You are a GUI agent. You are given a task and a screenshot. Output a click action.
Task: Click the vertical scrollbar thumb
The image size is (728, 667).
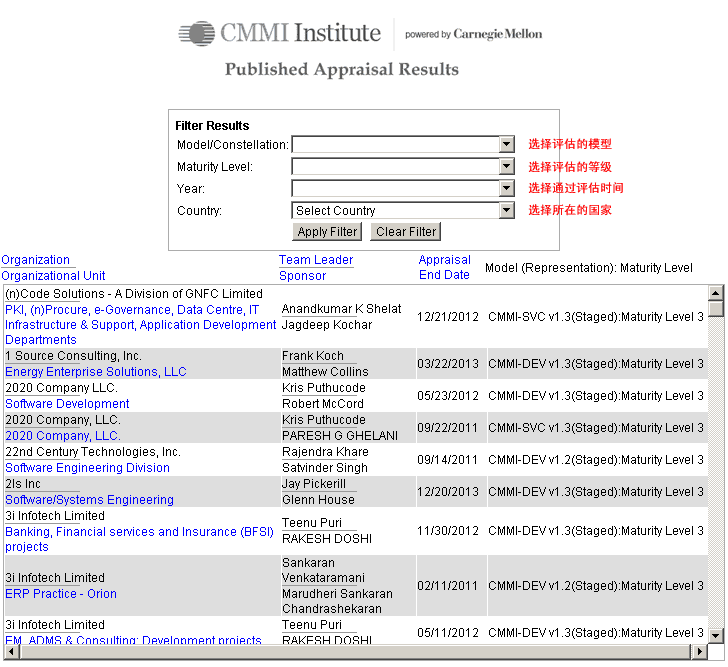[x=716, y=309]
